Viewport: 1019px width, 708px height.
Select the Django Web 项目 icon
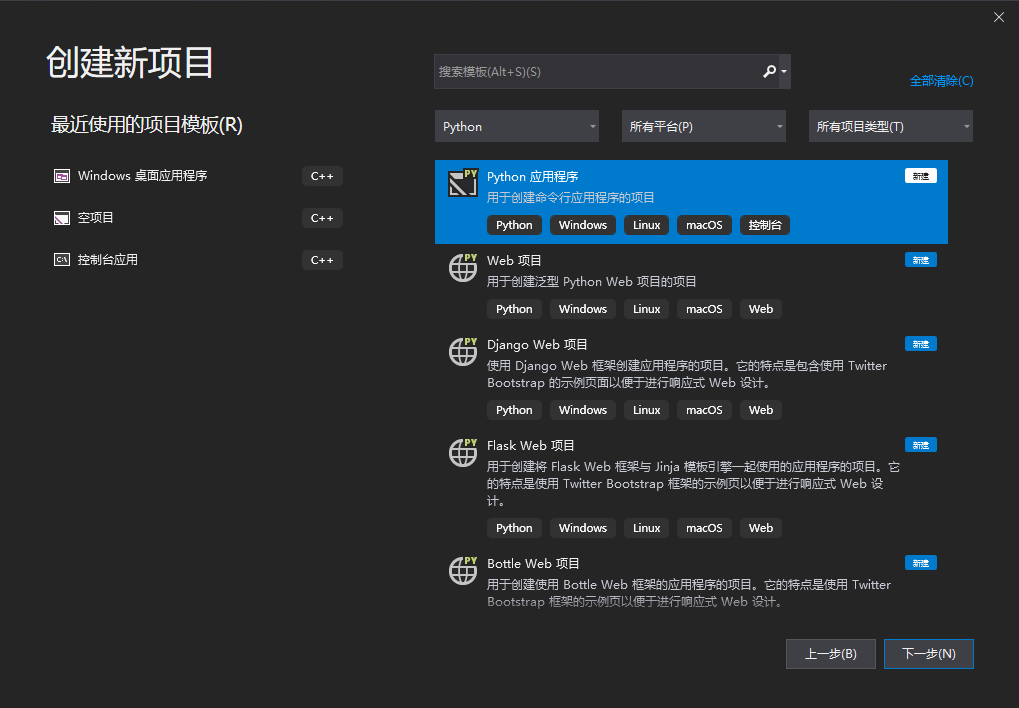462,352
